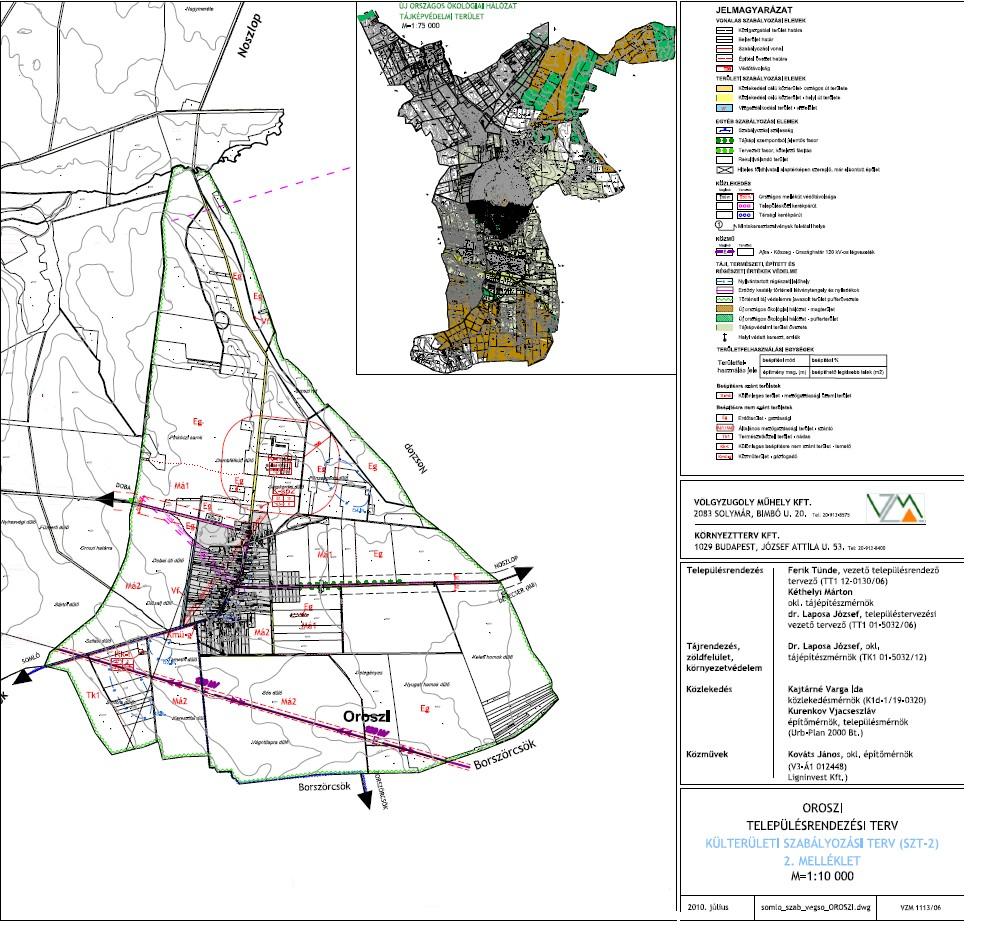Click the red protection distance legend symbol

click(725, 69)
